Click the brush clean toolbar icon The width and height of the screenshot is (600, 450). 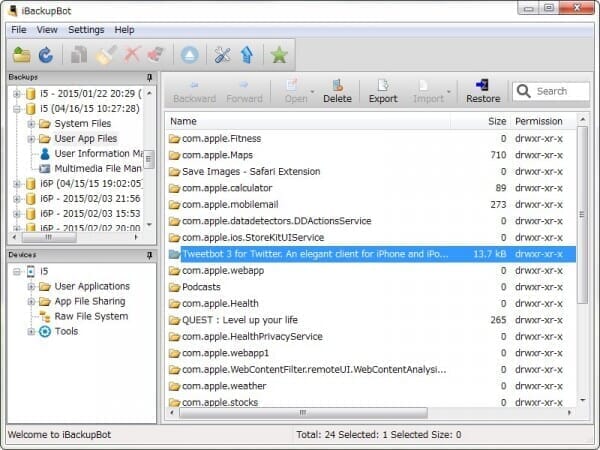click(x=106, y=55)
